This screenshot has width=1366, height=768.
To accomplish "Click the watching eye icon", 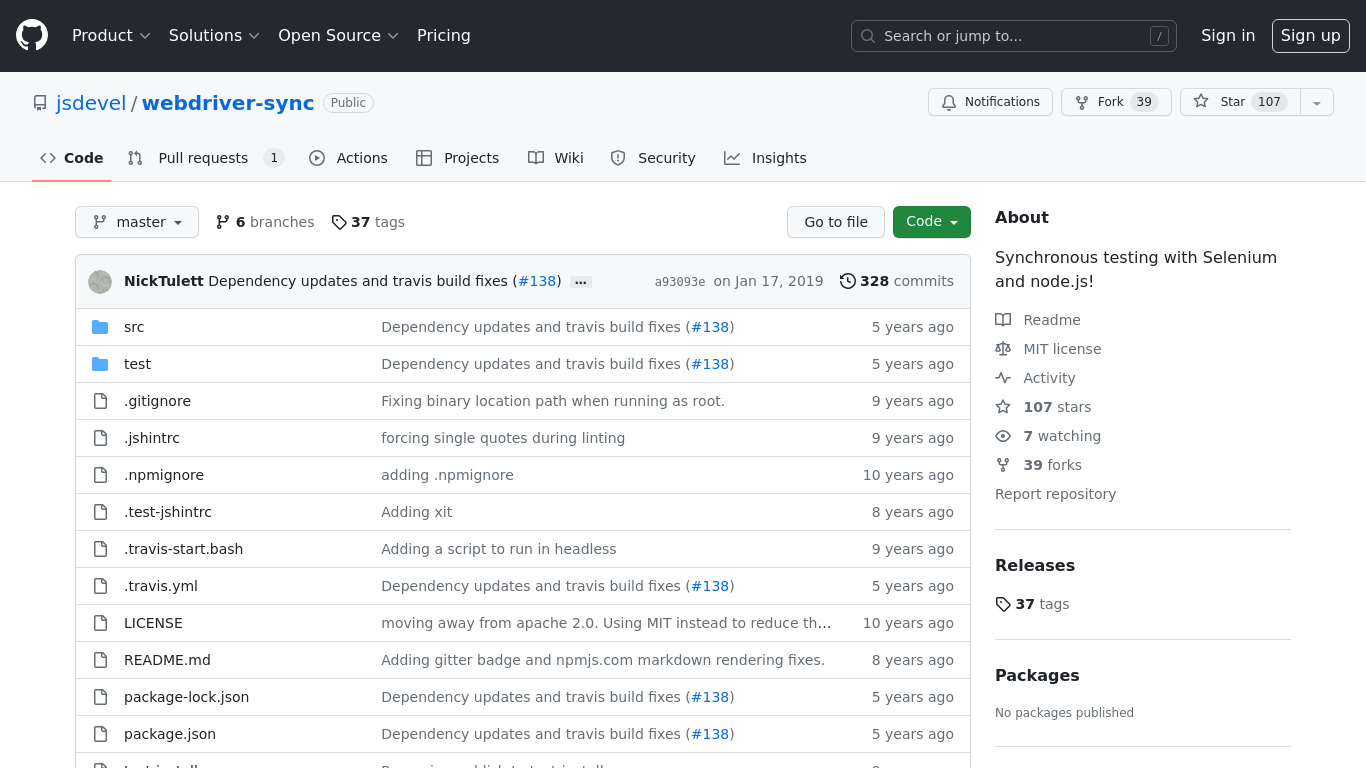I will pyautogui.click(x=1003, y=436).
